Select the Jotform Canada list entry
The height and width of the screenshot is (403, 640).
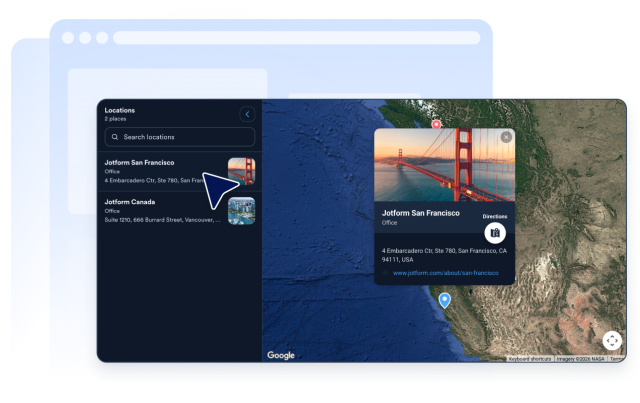coord(180,211)
